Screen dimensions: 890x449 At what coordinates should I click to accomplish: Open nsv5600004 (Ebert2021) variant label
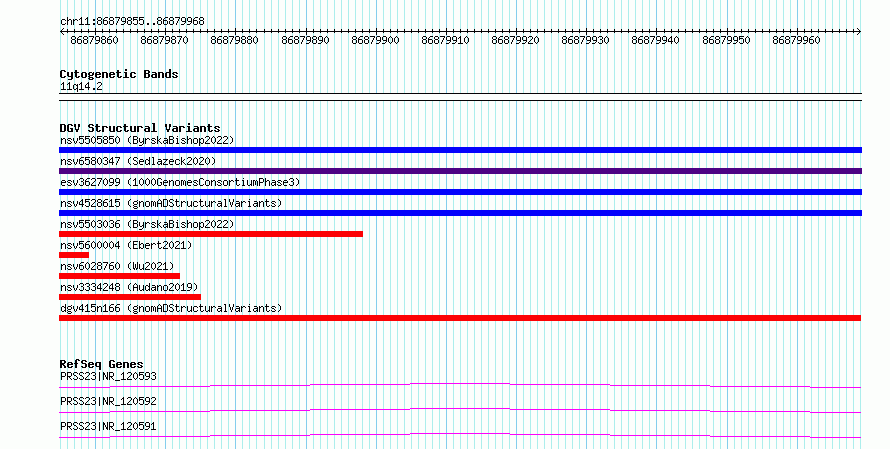point(126,245)
